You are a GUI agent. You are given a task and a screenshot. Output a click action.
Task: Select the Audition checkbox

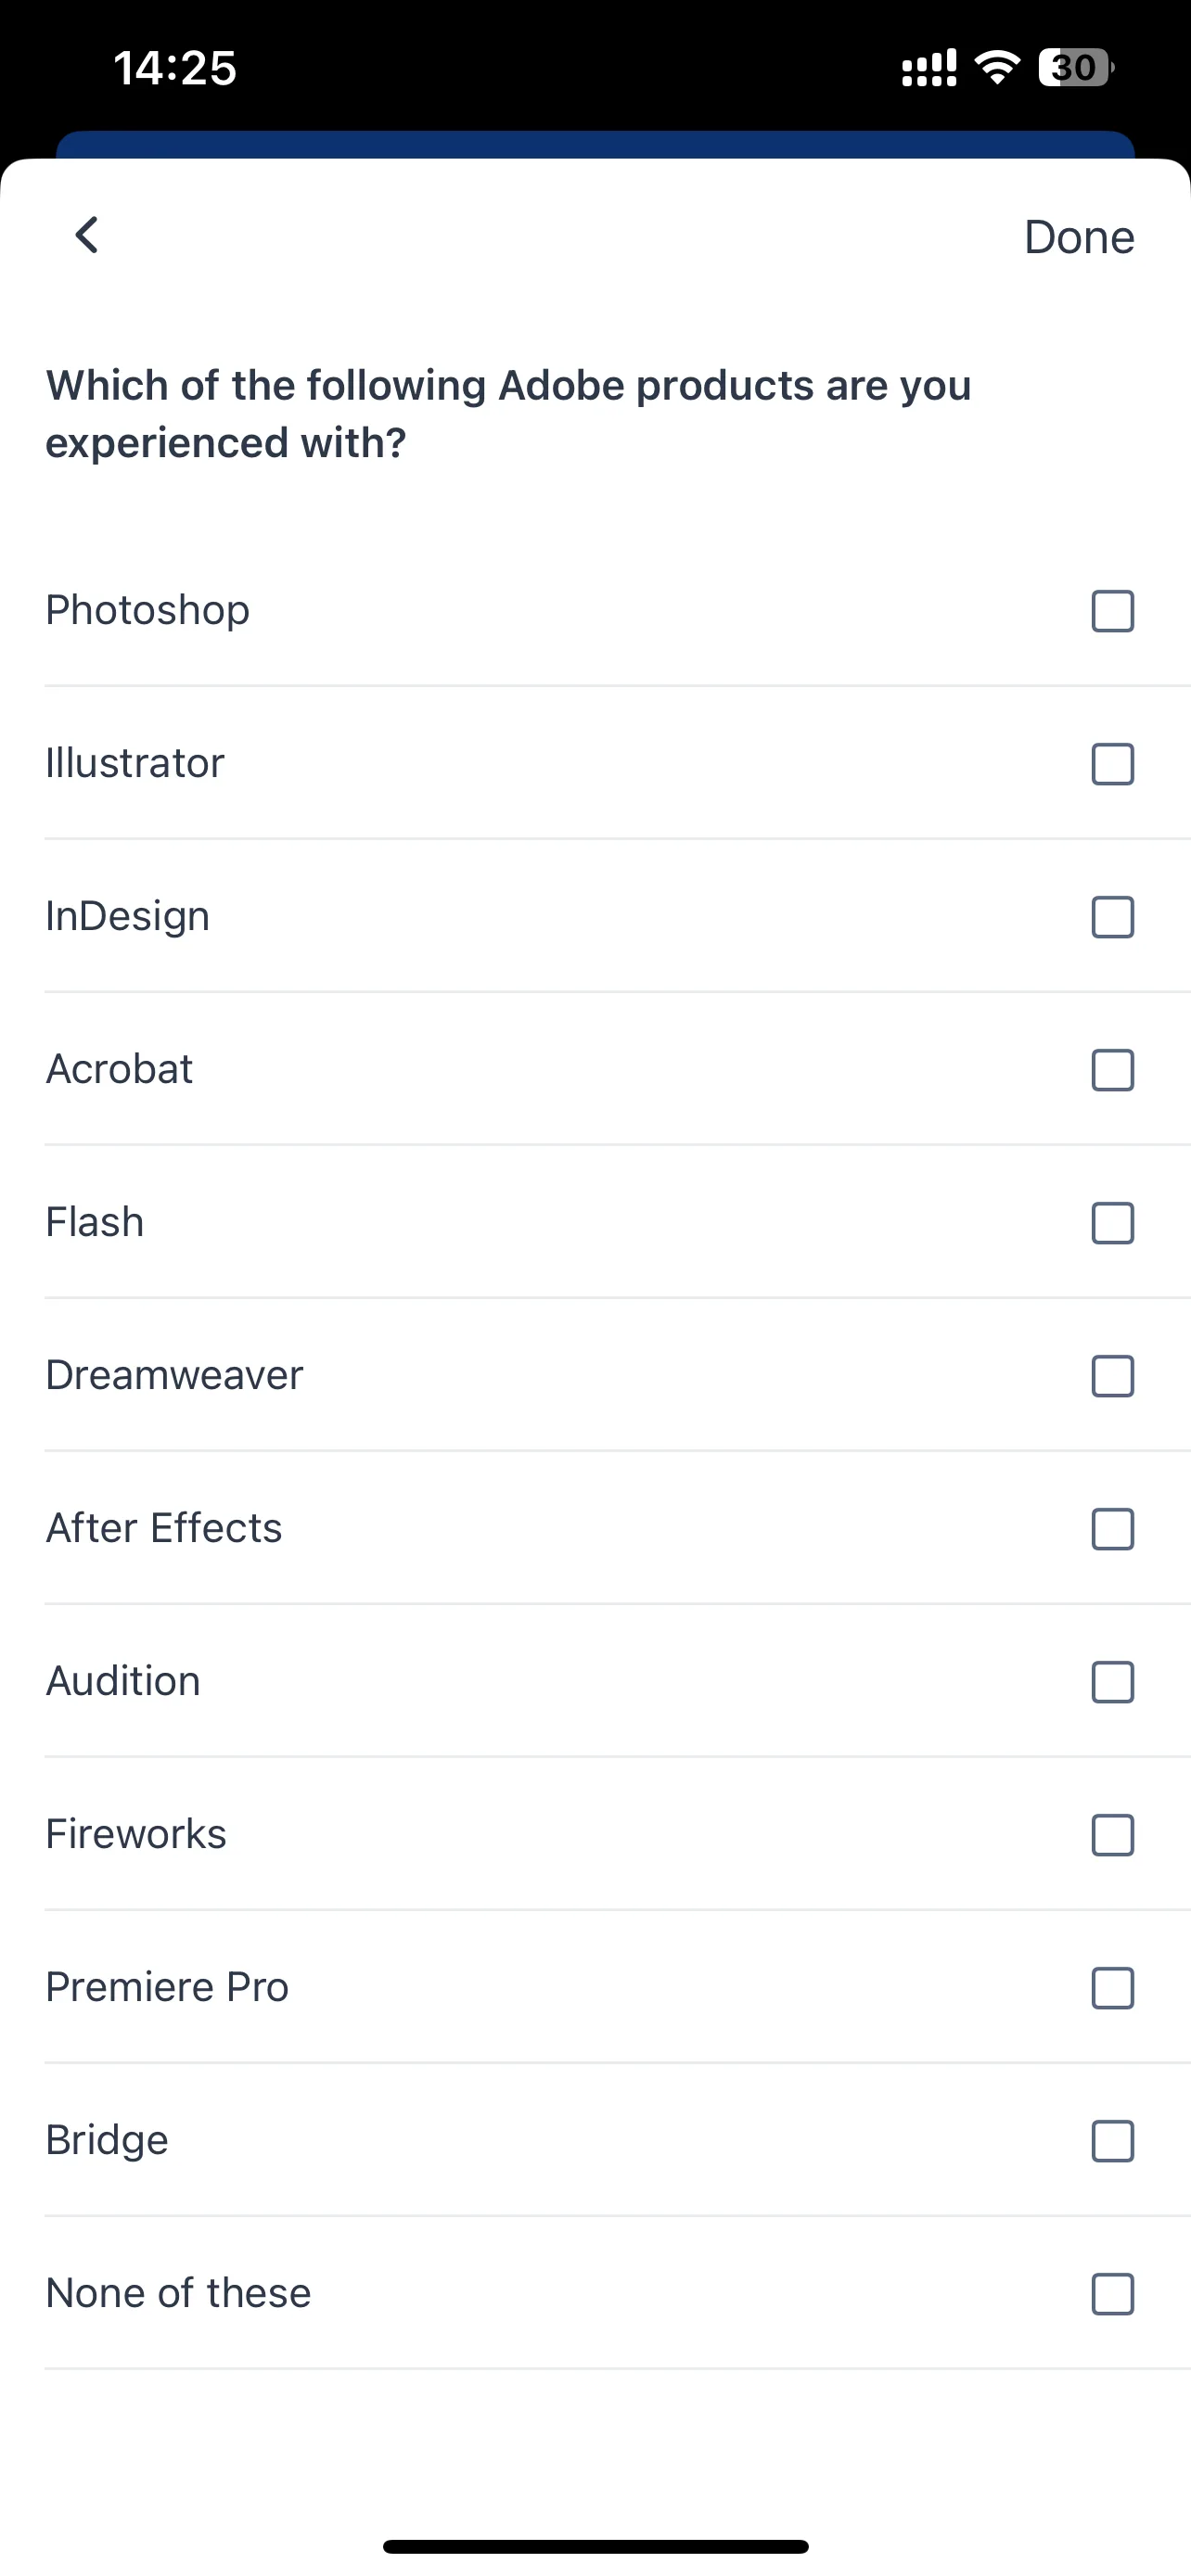[x=1112, y=1682]
